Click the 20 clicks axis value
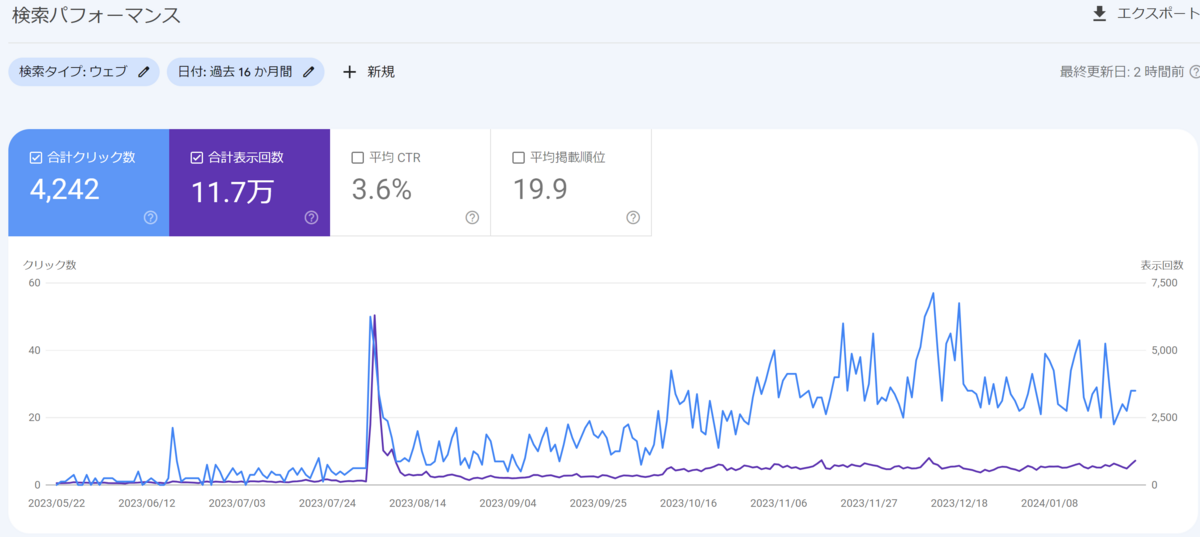The image size is (1200, 537). (33, 417)
